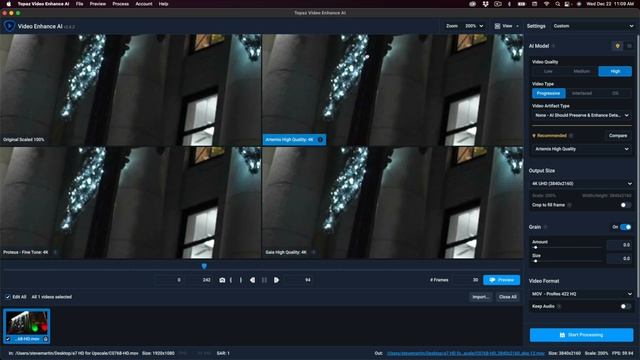This screenshot has width=640, height=360.
Task: Click the info icon beside Keep Audio
Action: tap(559, 306)
